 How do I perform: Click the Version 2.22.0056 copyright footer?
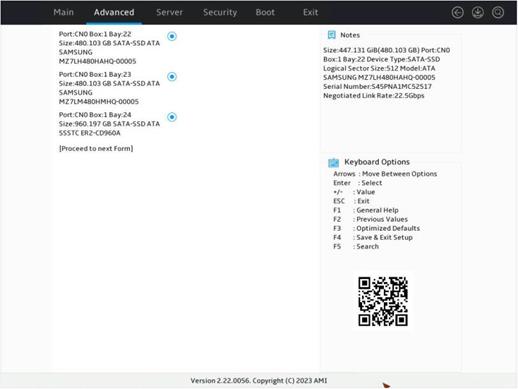tap(259, 381)
